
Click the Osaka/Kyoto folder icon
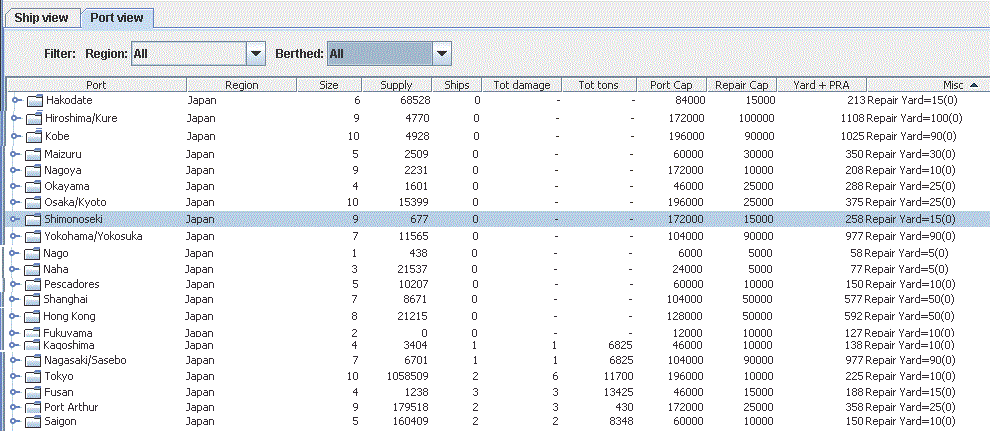(34, 202)
